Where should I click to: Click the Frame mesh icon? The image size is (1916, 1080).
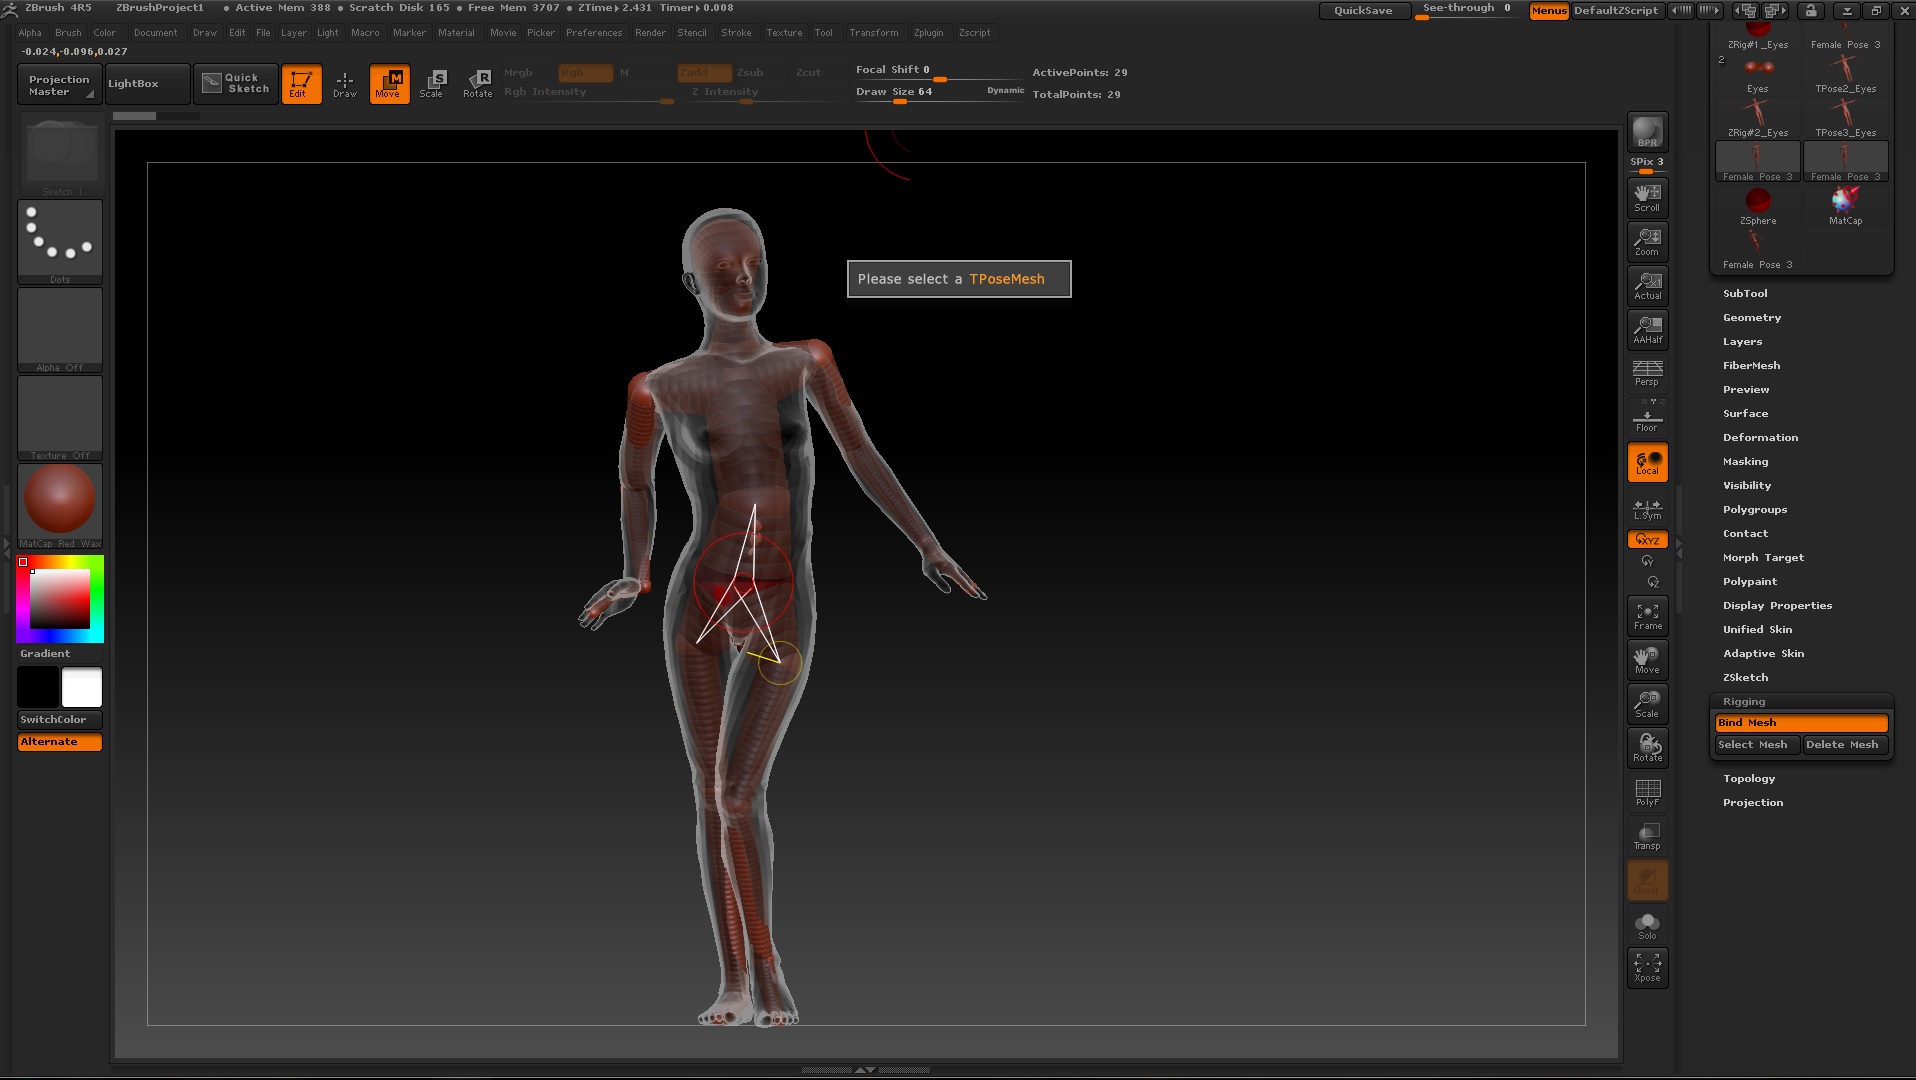pyautogui.click(x=1647, y=616)
